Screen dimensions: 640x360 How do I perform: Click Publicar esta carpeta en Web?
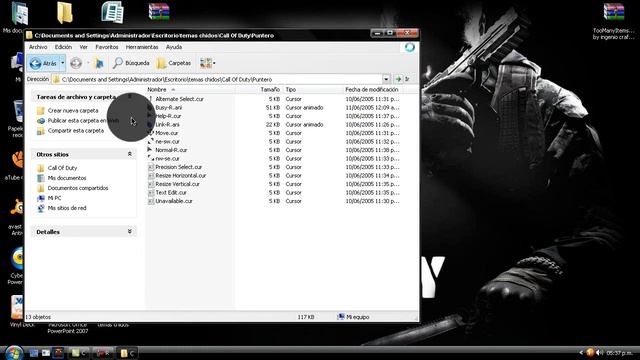pos(83,121)
